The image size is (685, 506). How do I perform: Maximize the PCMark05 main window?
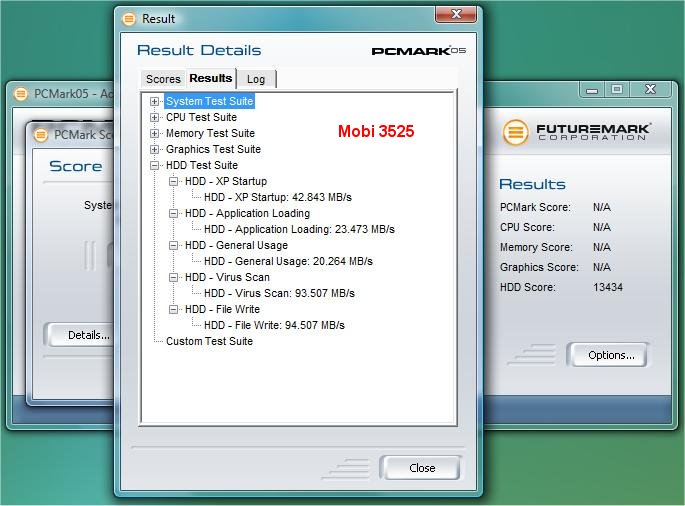tap(617, 90)
